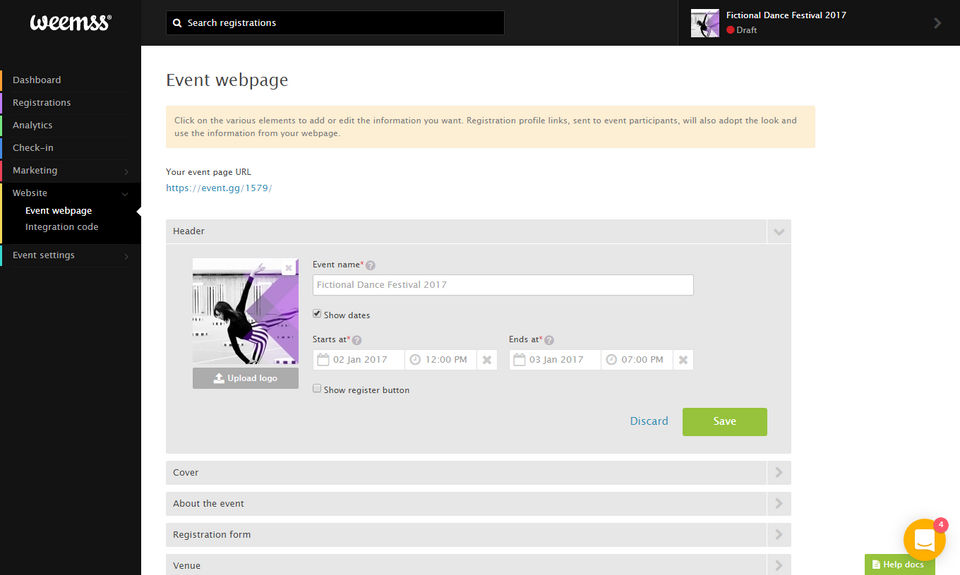960x575 pixels.
Task: Click the Save button
Action: point(724,422)
